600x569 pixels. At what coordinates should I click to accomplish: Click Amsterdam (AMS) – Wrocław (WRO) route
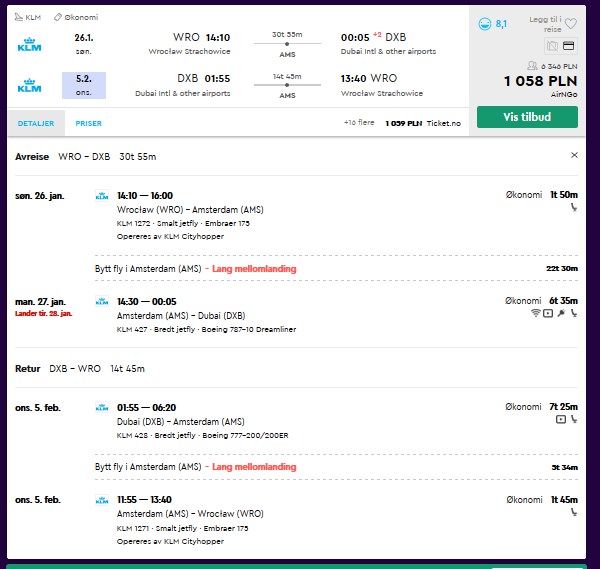click(x=190, y=514)
